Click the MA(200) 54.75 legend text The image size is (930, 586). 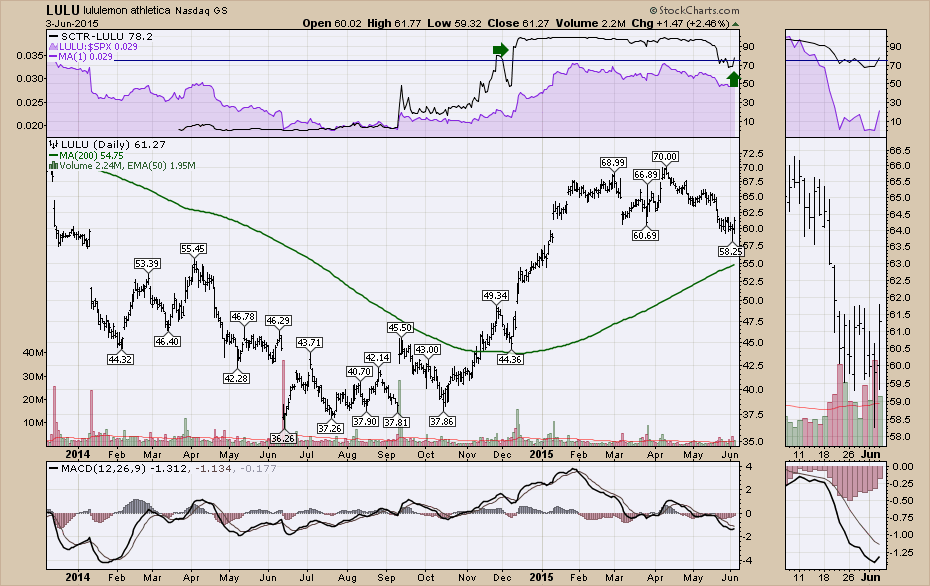tap(91, 155)
